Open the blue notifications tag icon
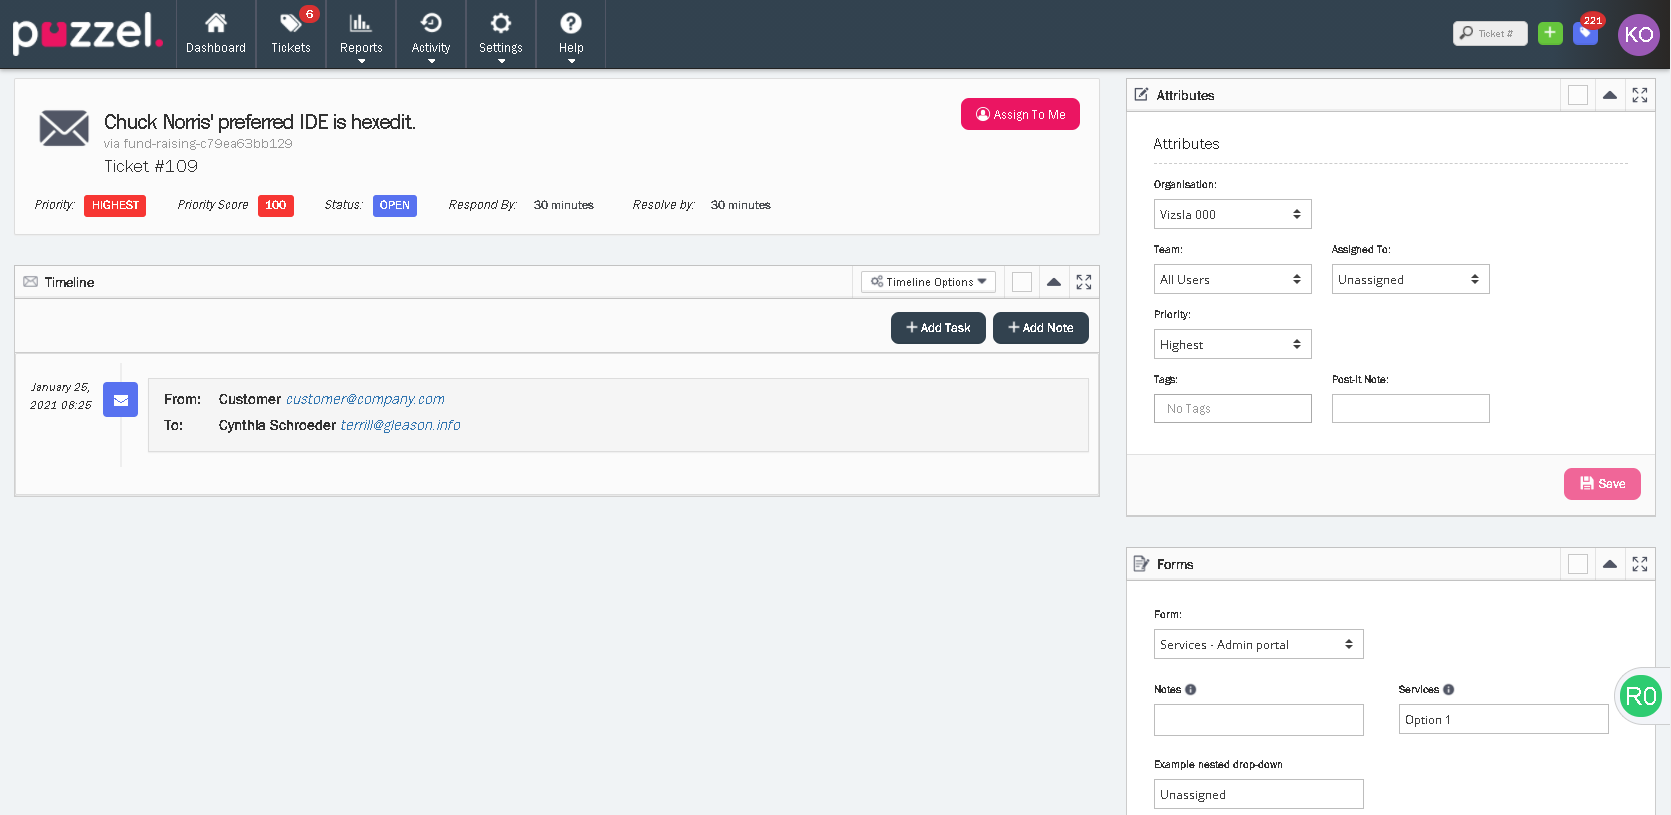Image resolution: width=1671 pixels, height=815 pixels. [x=1585, y=34]
